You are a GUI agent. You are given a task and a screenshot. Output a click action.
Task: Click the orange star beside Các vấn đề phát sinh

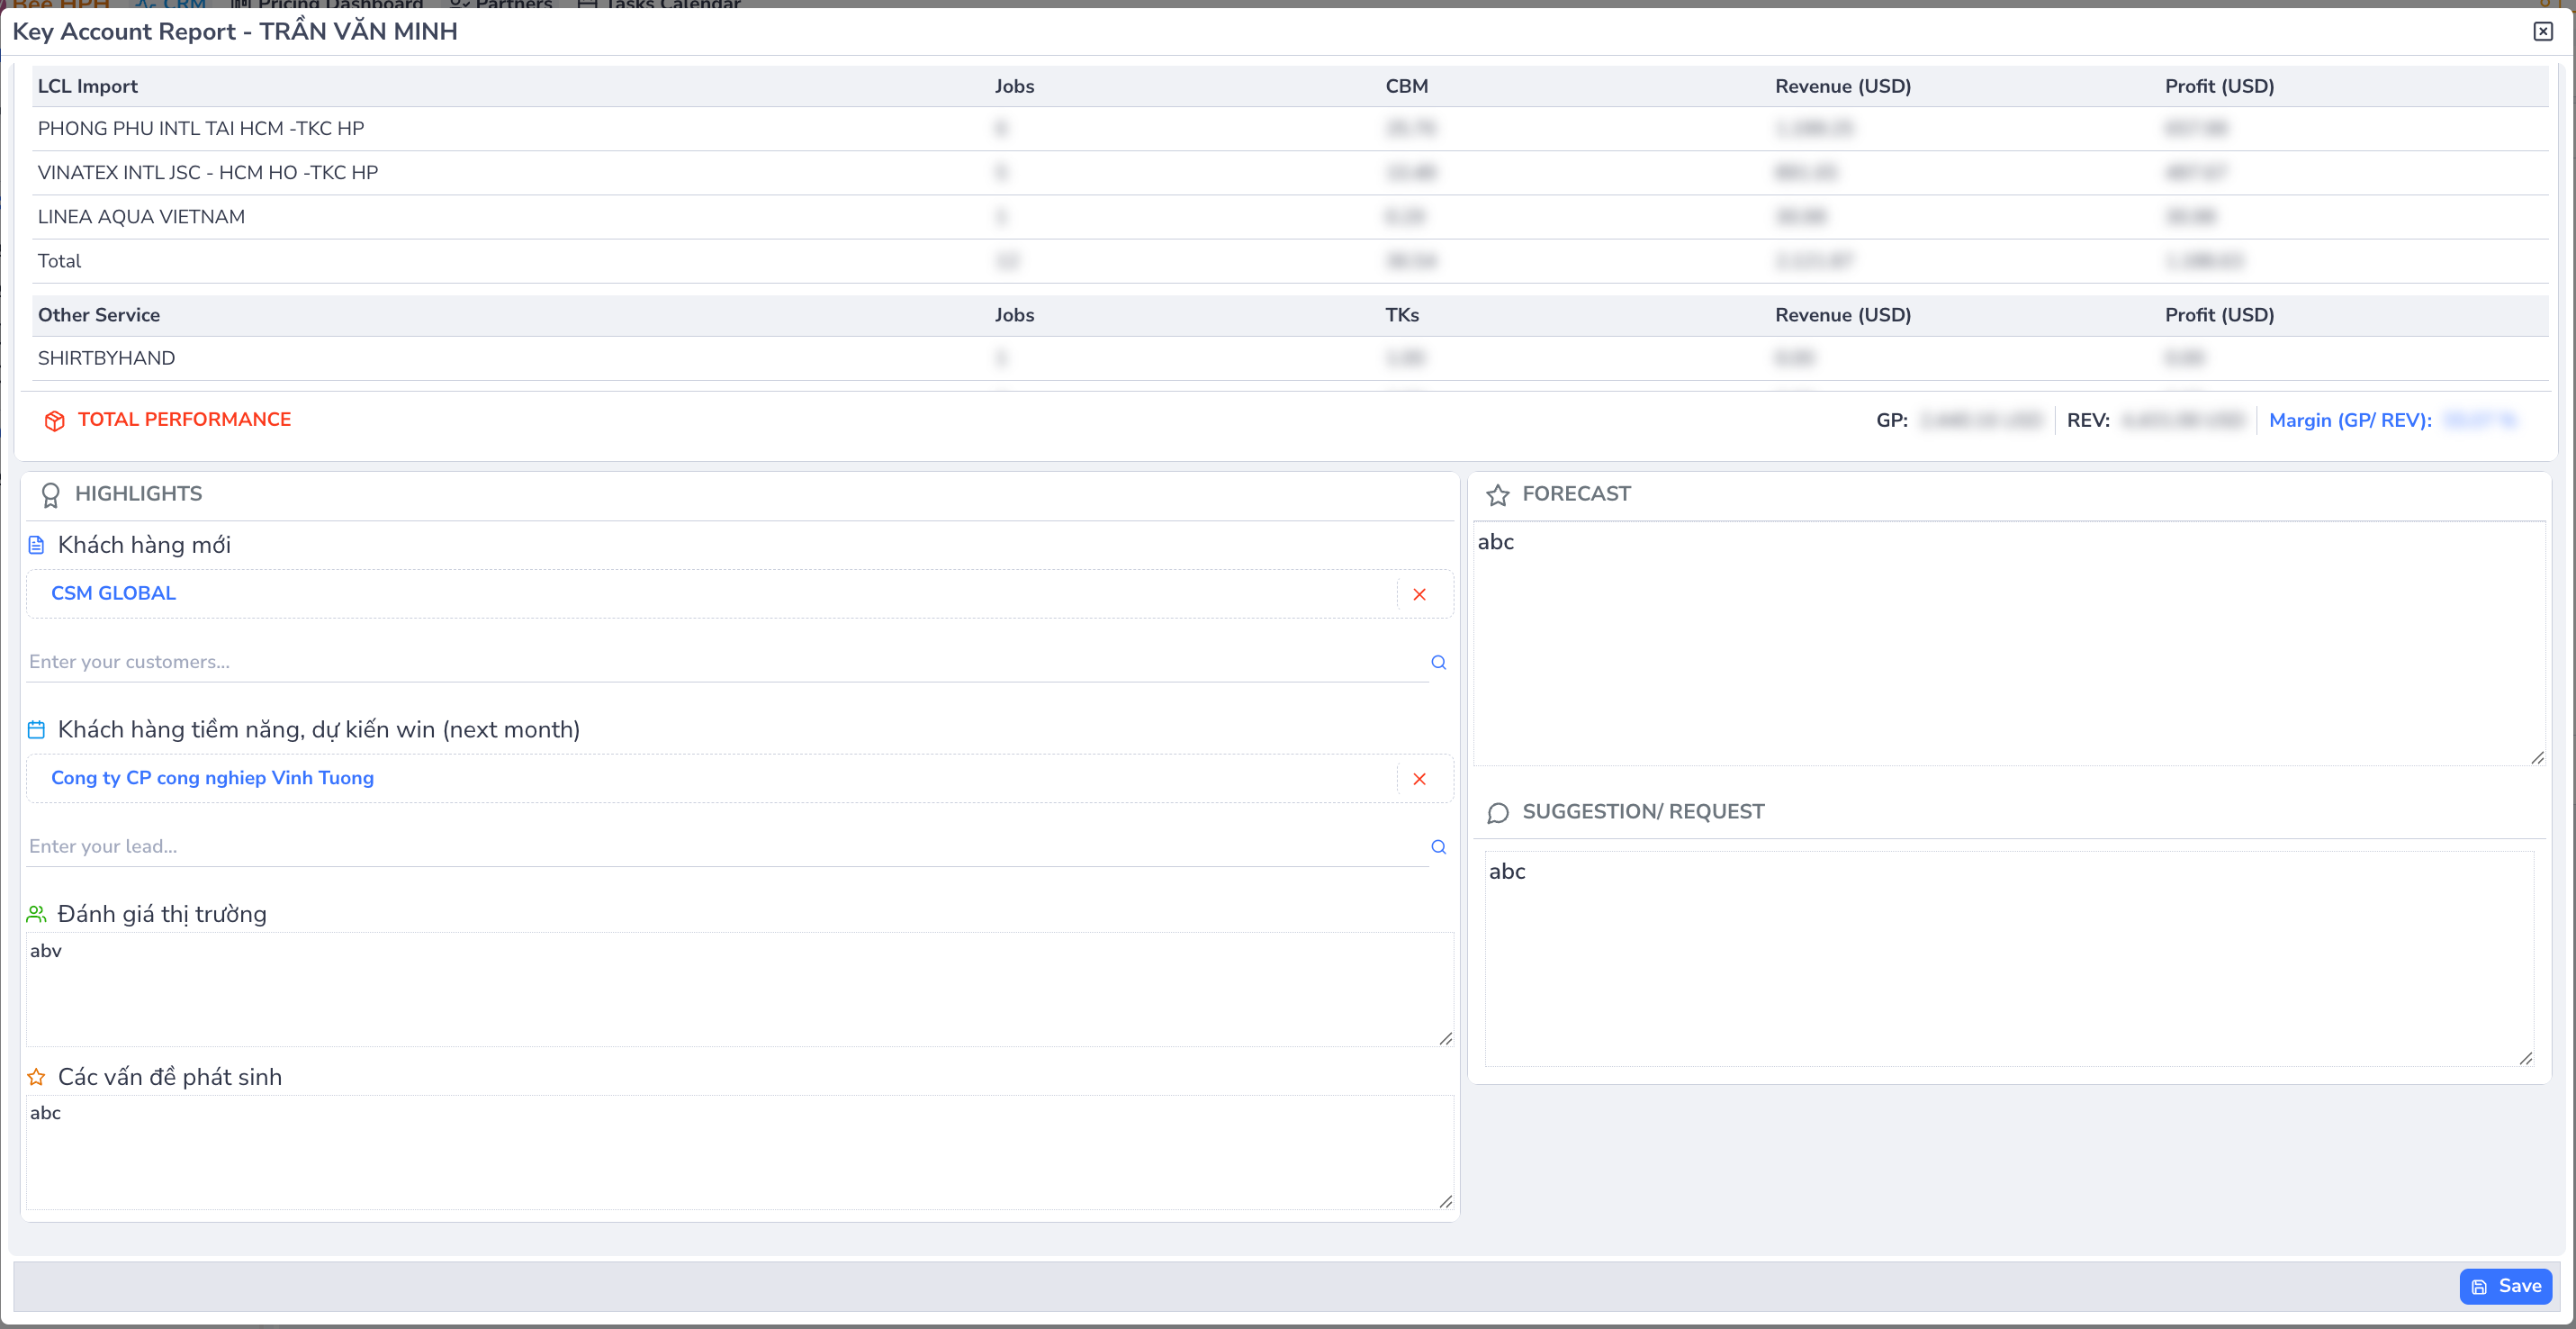coord(36,1077)
